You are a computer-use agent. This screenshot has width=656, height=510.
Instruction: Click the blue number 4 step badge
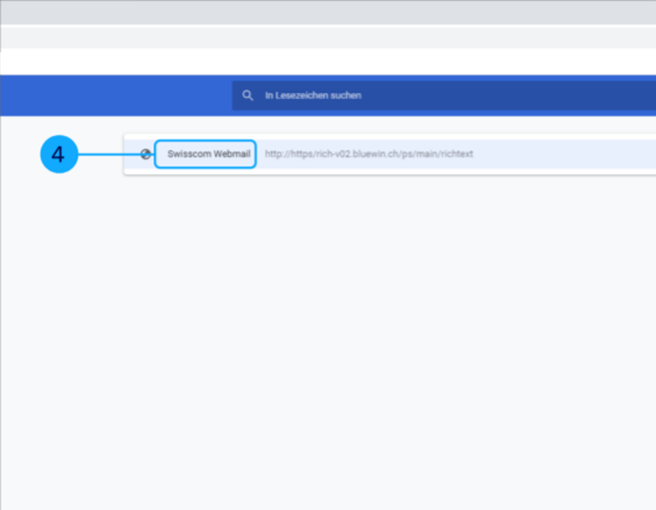tap(58, 155)
